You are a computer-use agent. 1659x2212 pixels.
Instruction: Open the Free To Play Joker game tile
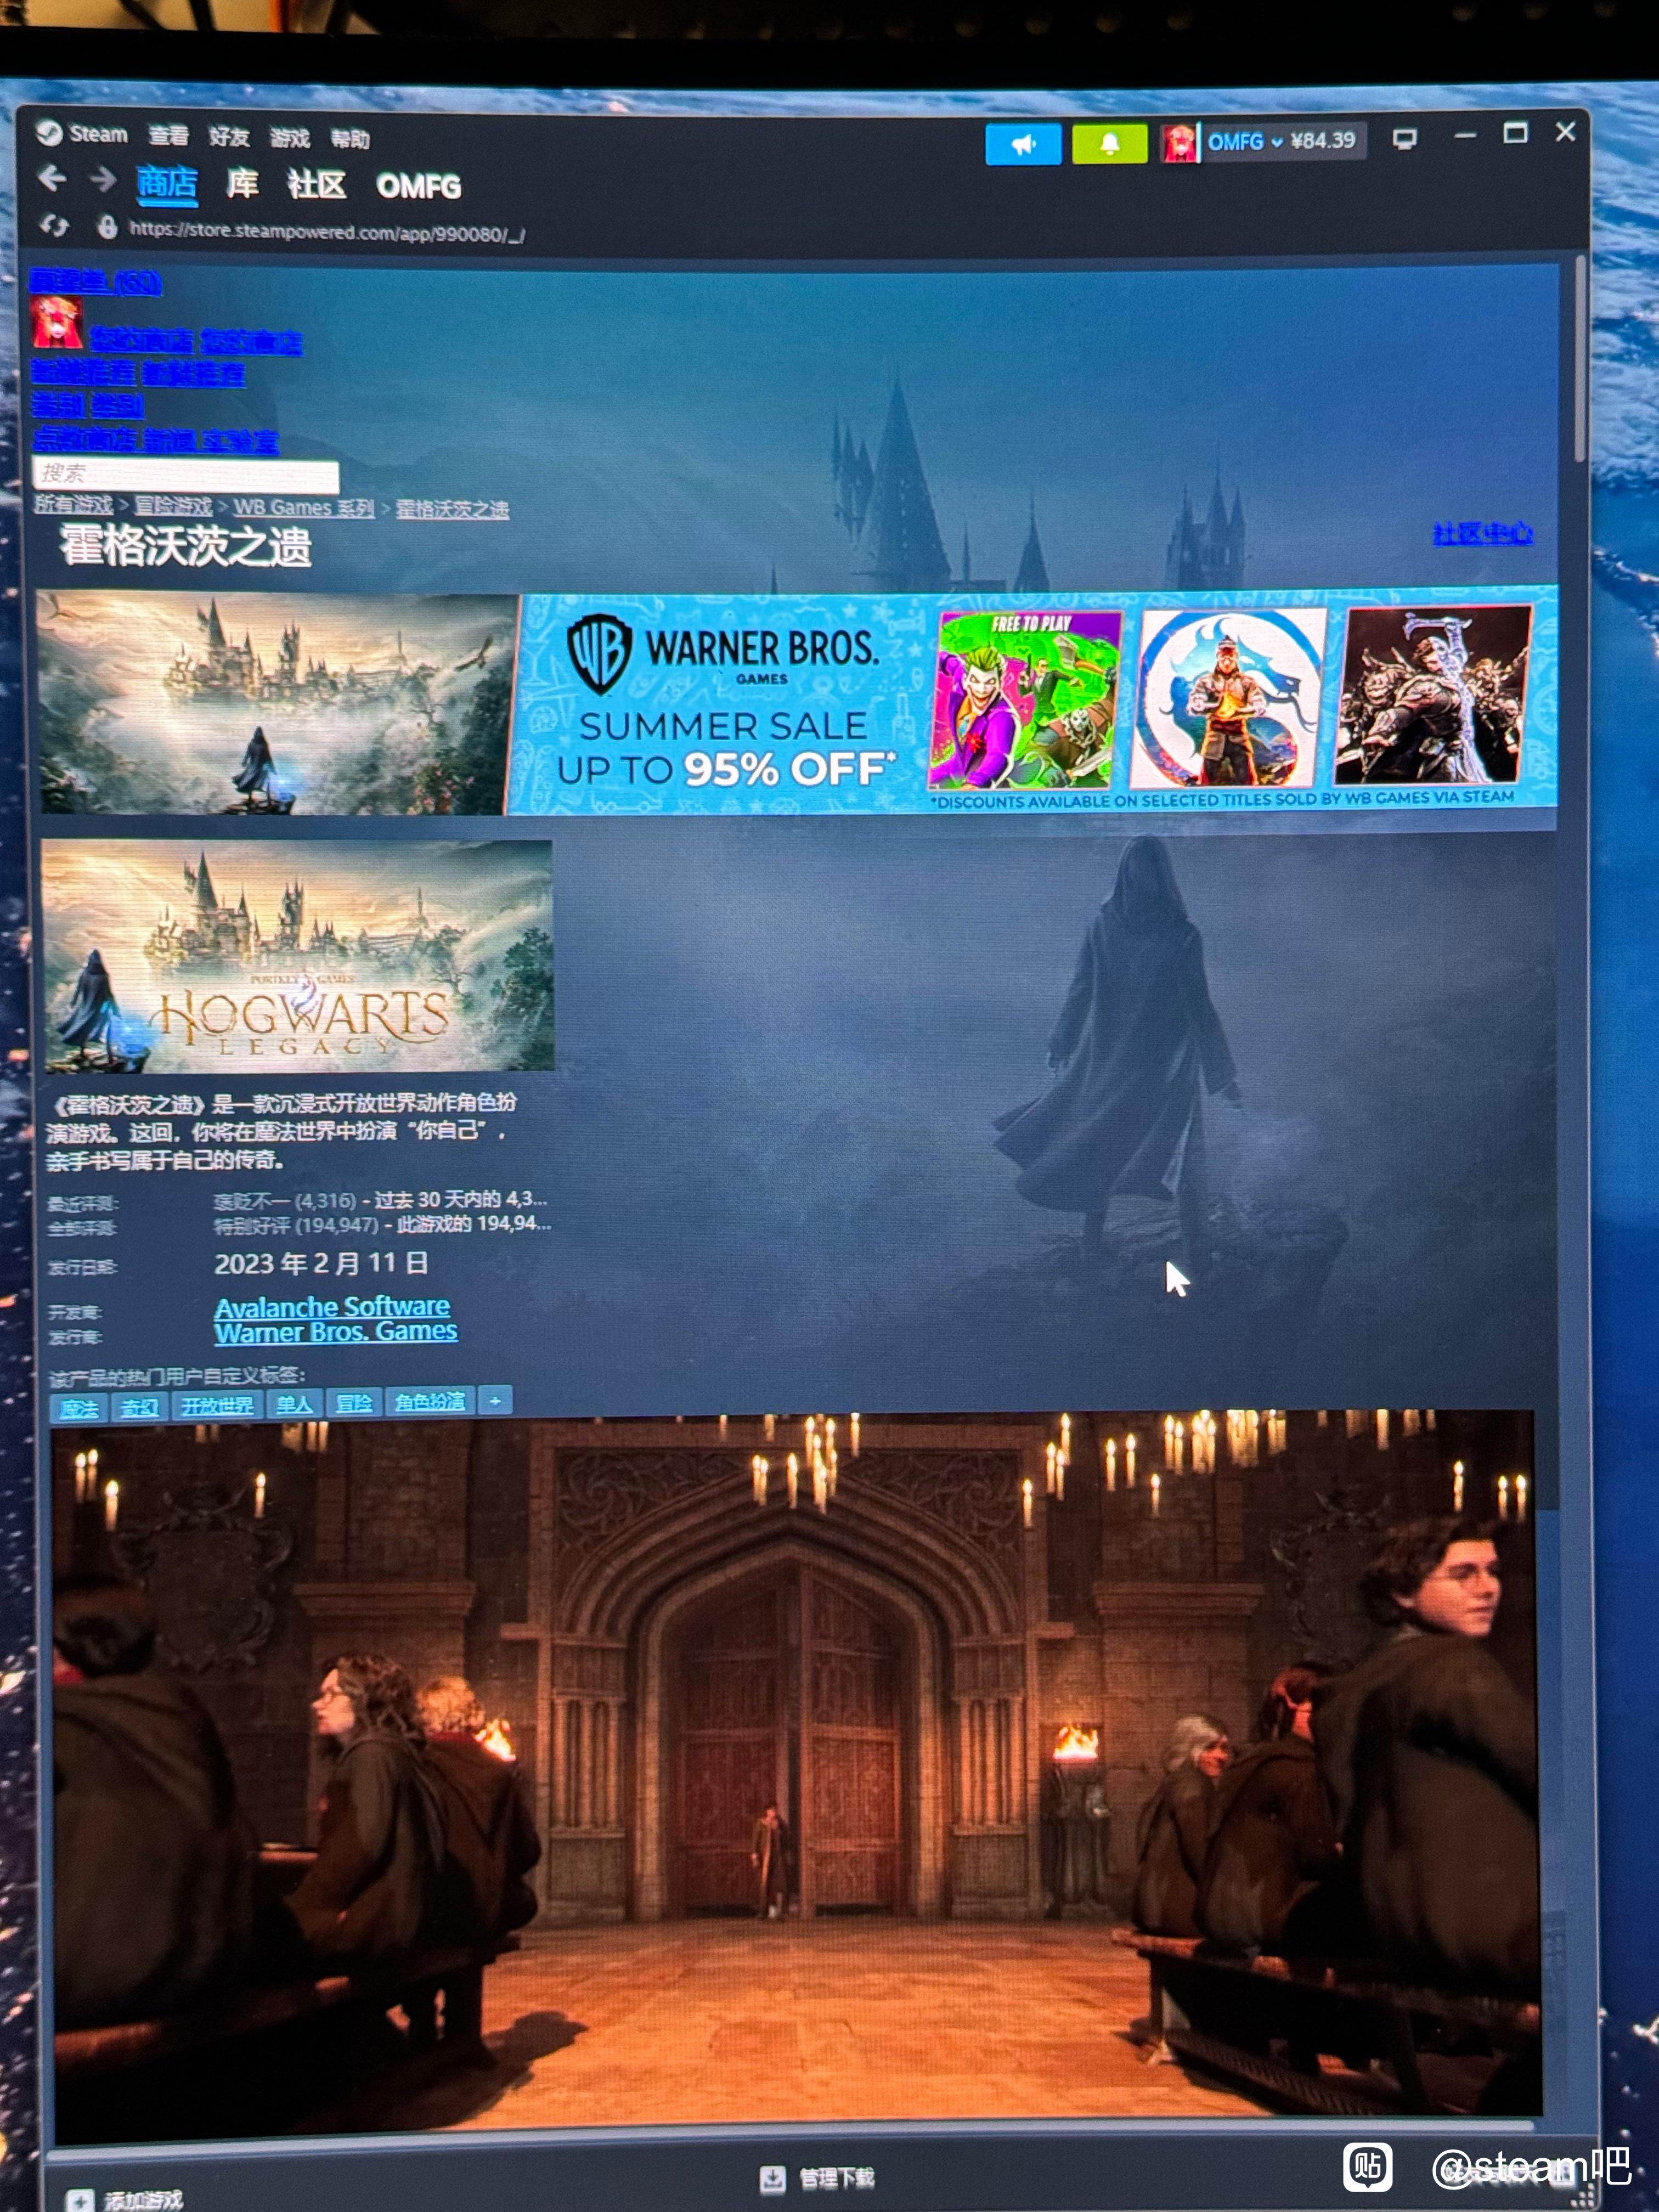(x=1024, y=699)
